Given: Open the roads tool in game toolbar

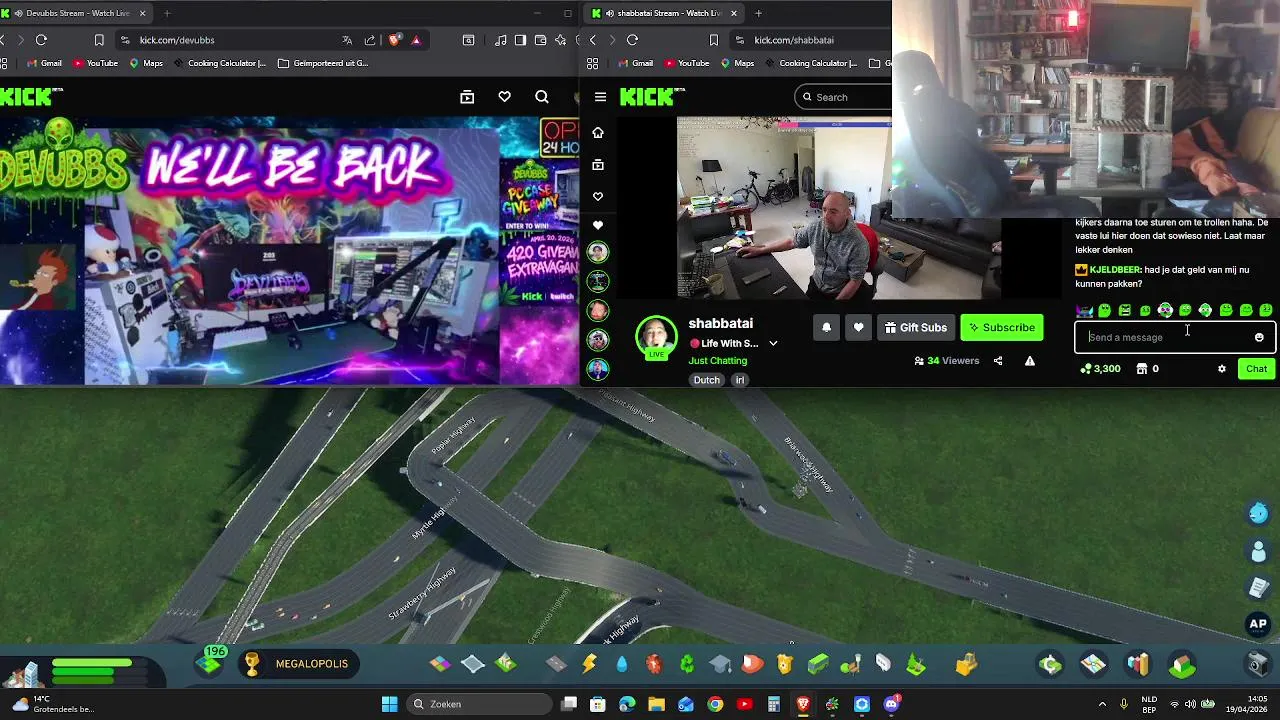Looking at the screenshot, I should click(556, 664).
